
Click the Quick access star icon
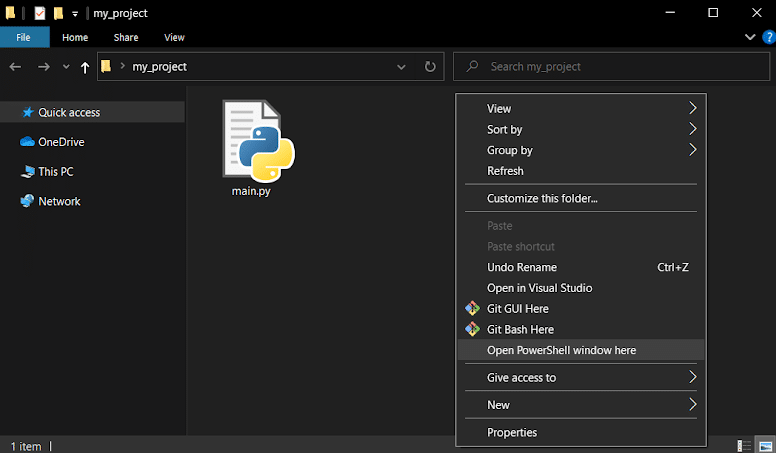click(28, 112)
